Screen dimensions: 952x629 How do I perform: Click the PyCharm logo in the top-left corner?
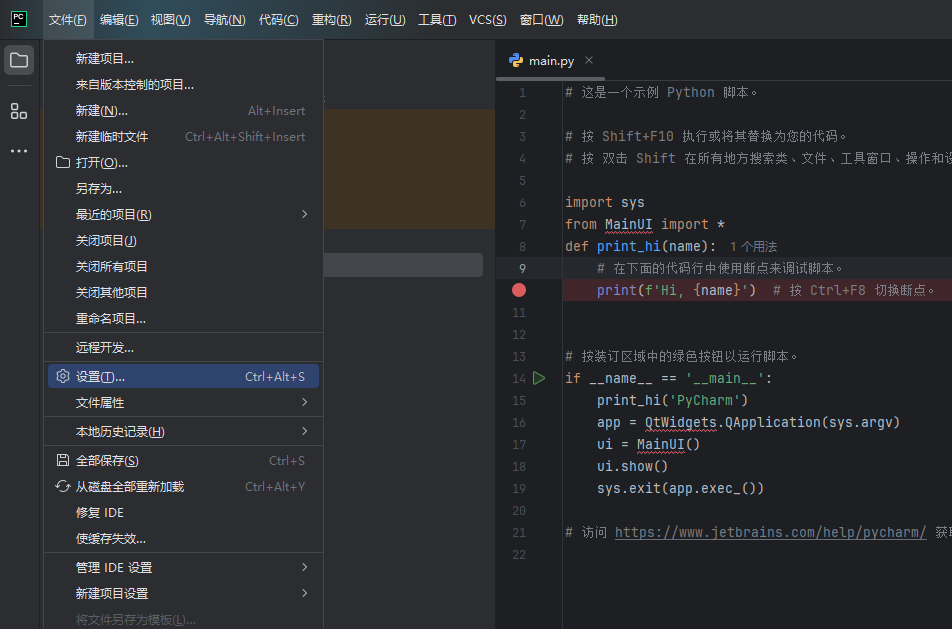18,18
